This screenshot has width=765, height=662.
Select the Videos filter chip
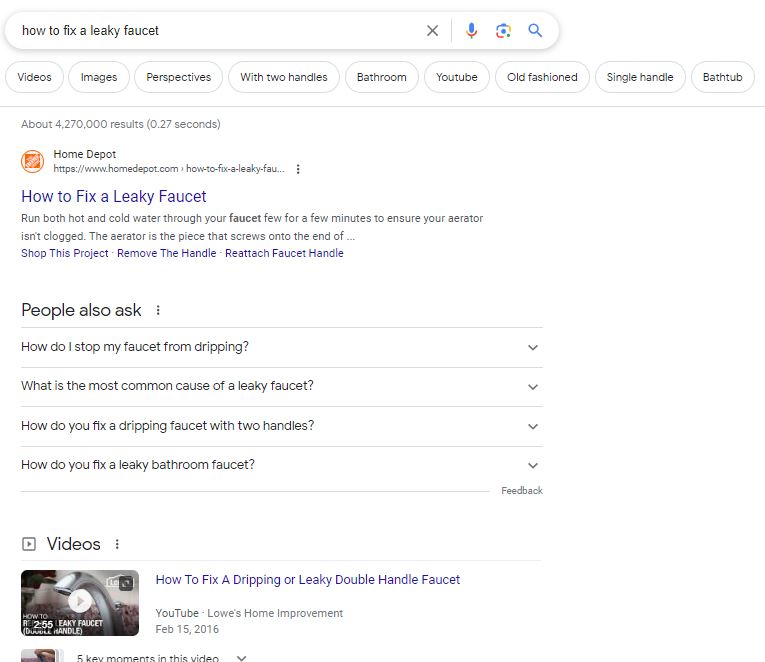[34, 77]
